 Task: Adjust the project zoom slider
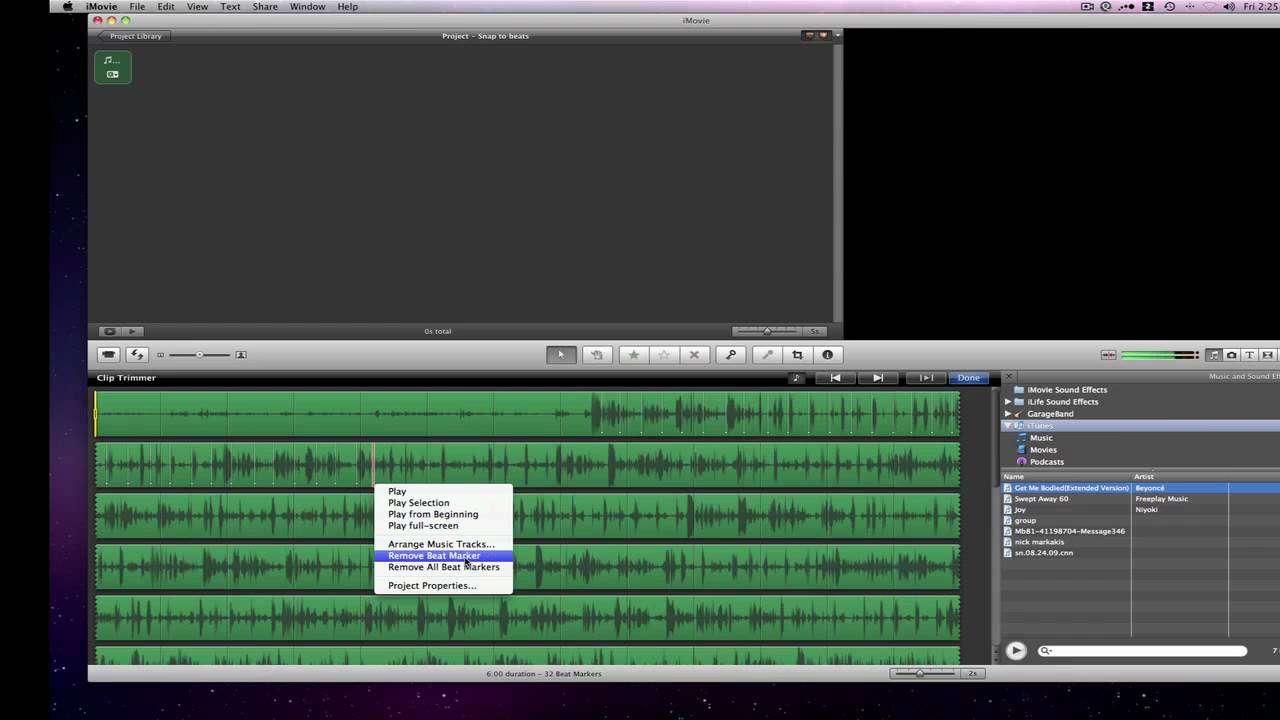pyautogui.click(x=766, y=331)
